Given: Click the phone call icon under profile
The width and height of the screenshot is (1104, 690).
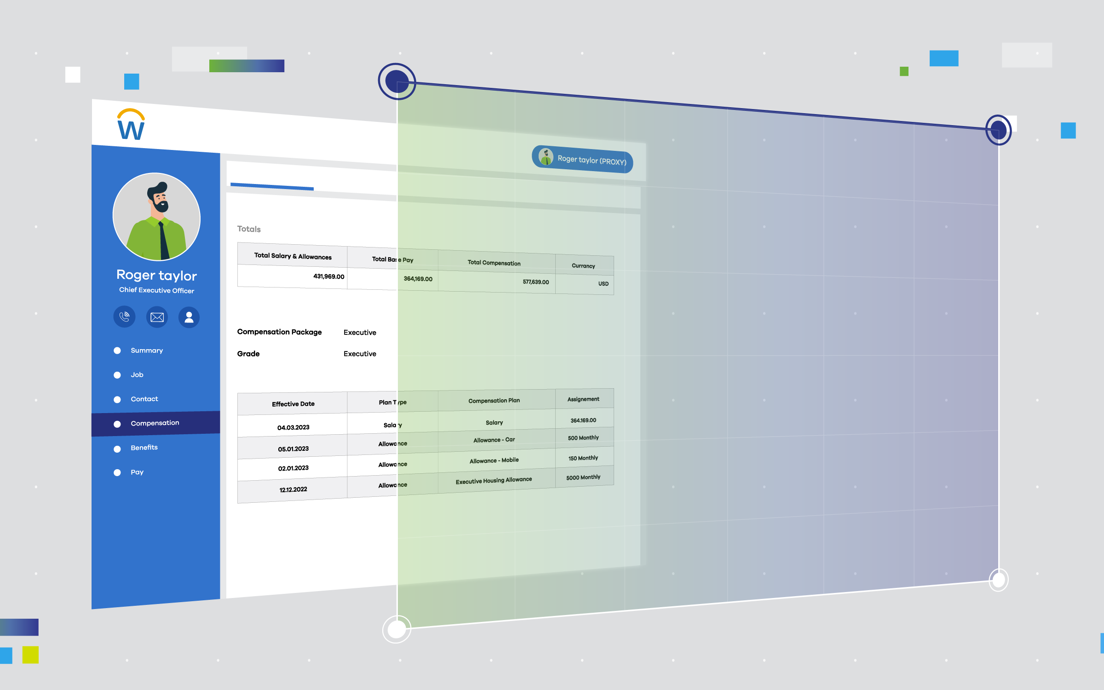Looking at the screenshot, I should pyautogui.click(x=125, y=317).
